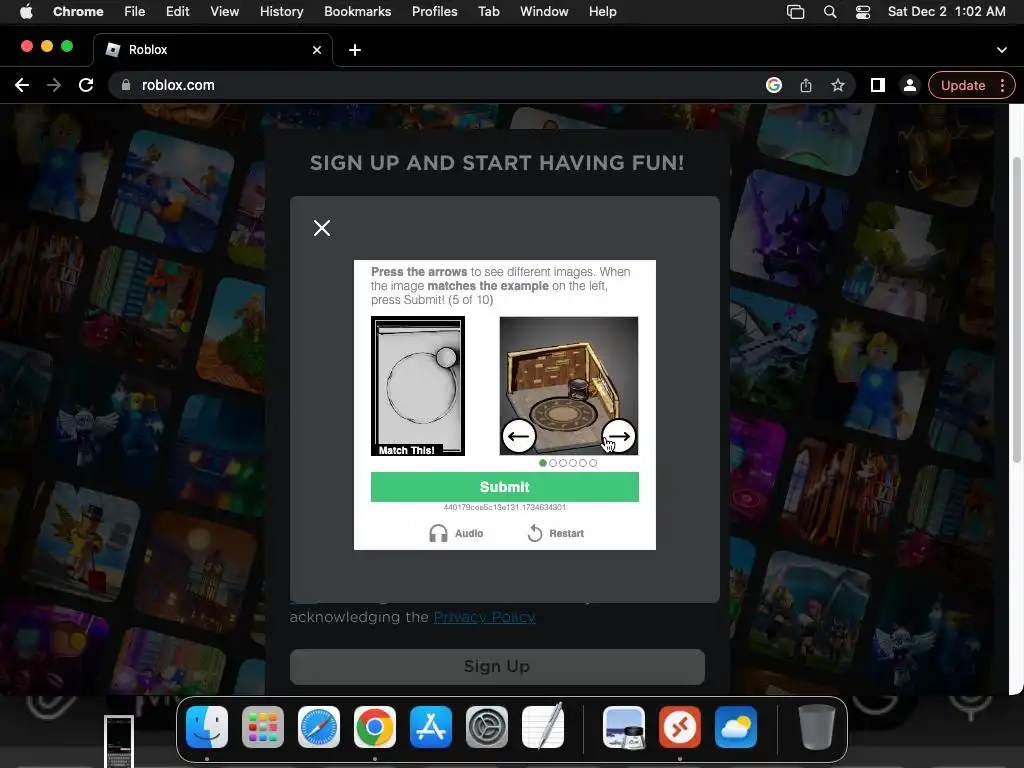Open Control Center in the menu bar
Screen dimensions: 1024x768
point(863,12)
